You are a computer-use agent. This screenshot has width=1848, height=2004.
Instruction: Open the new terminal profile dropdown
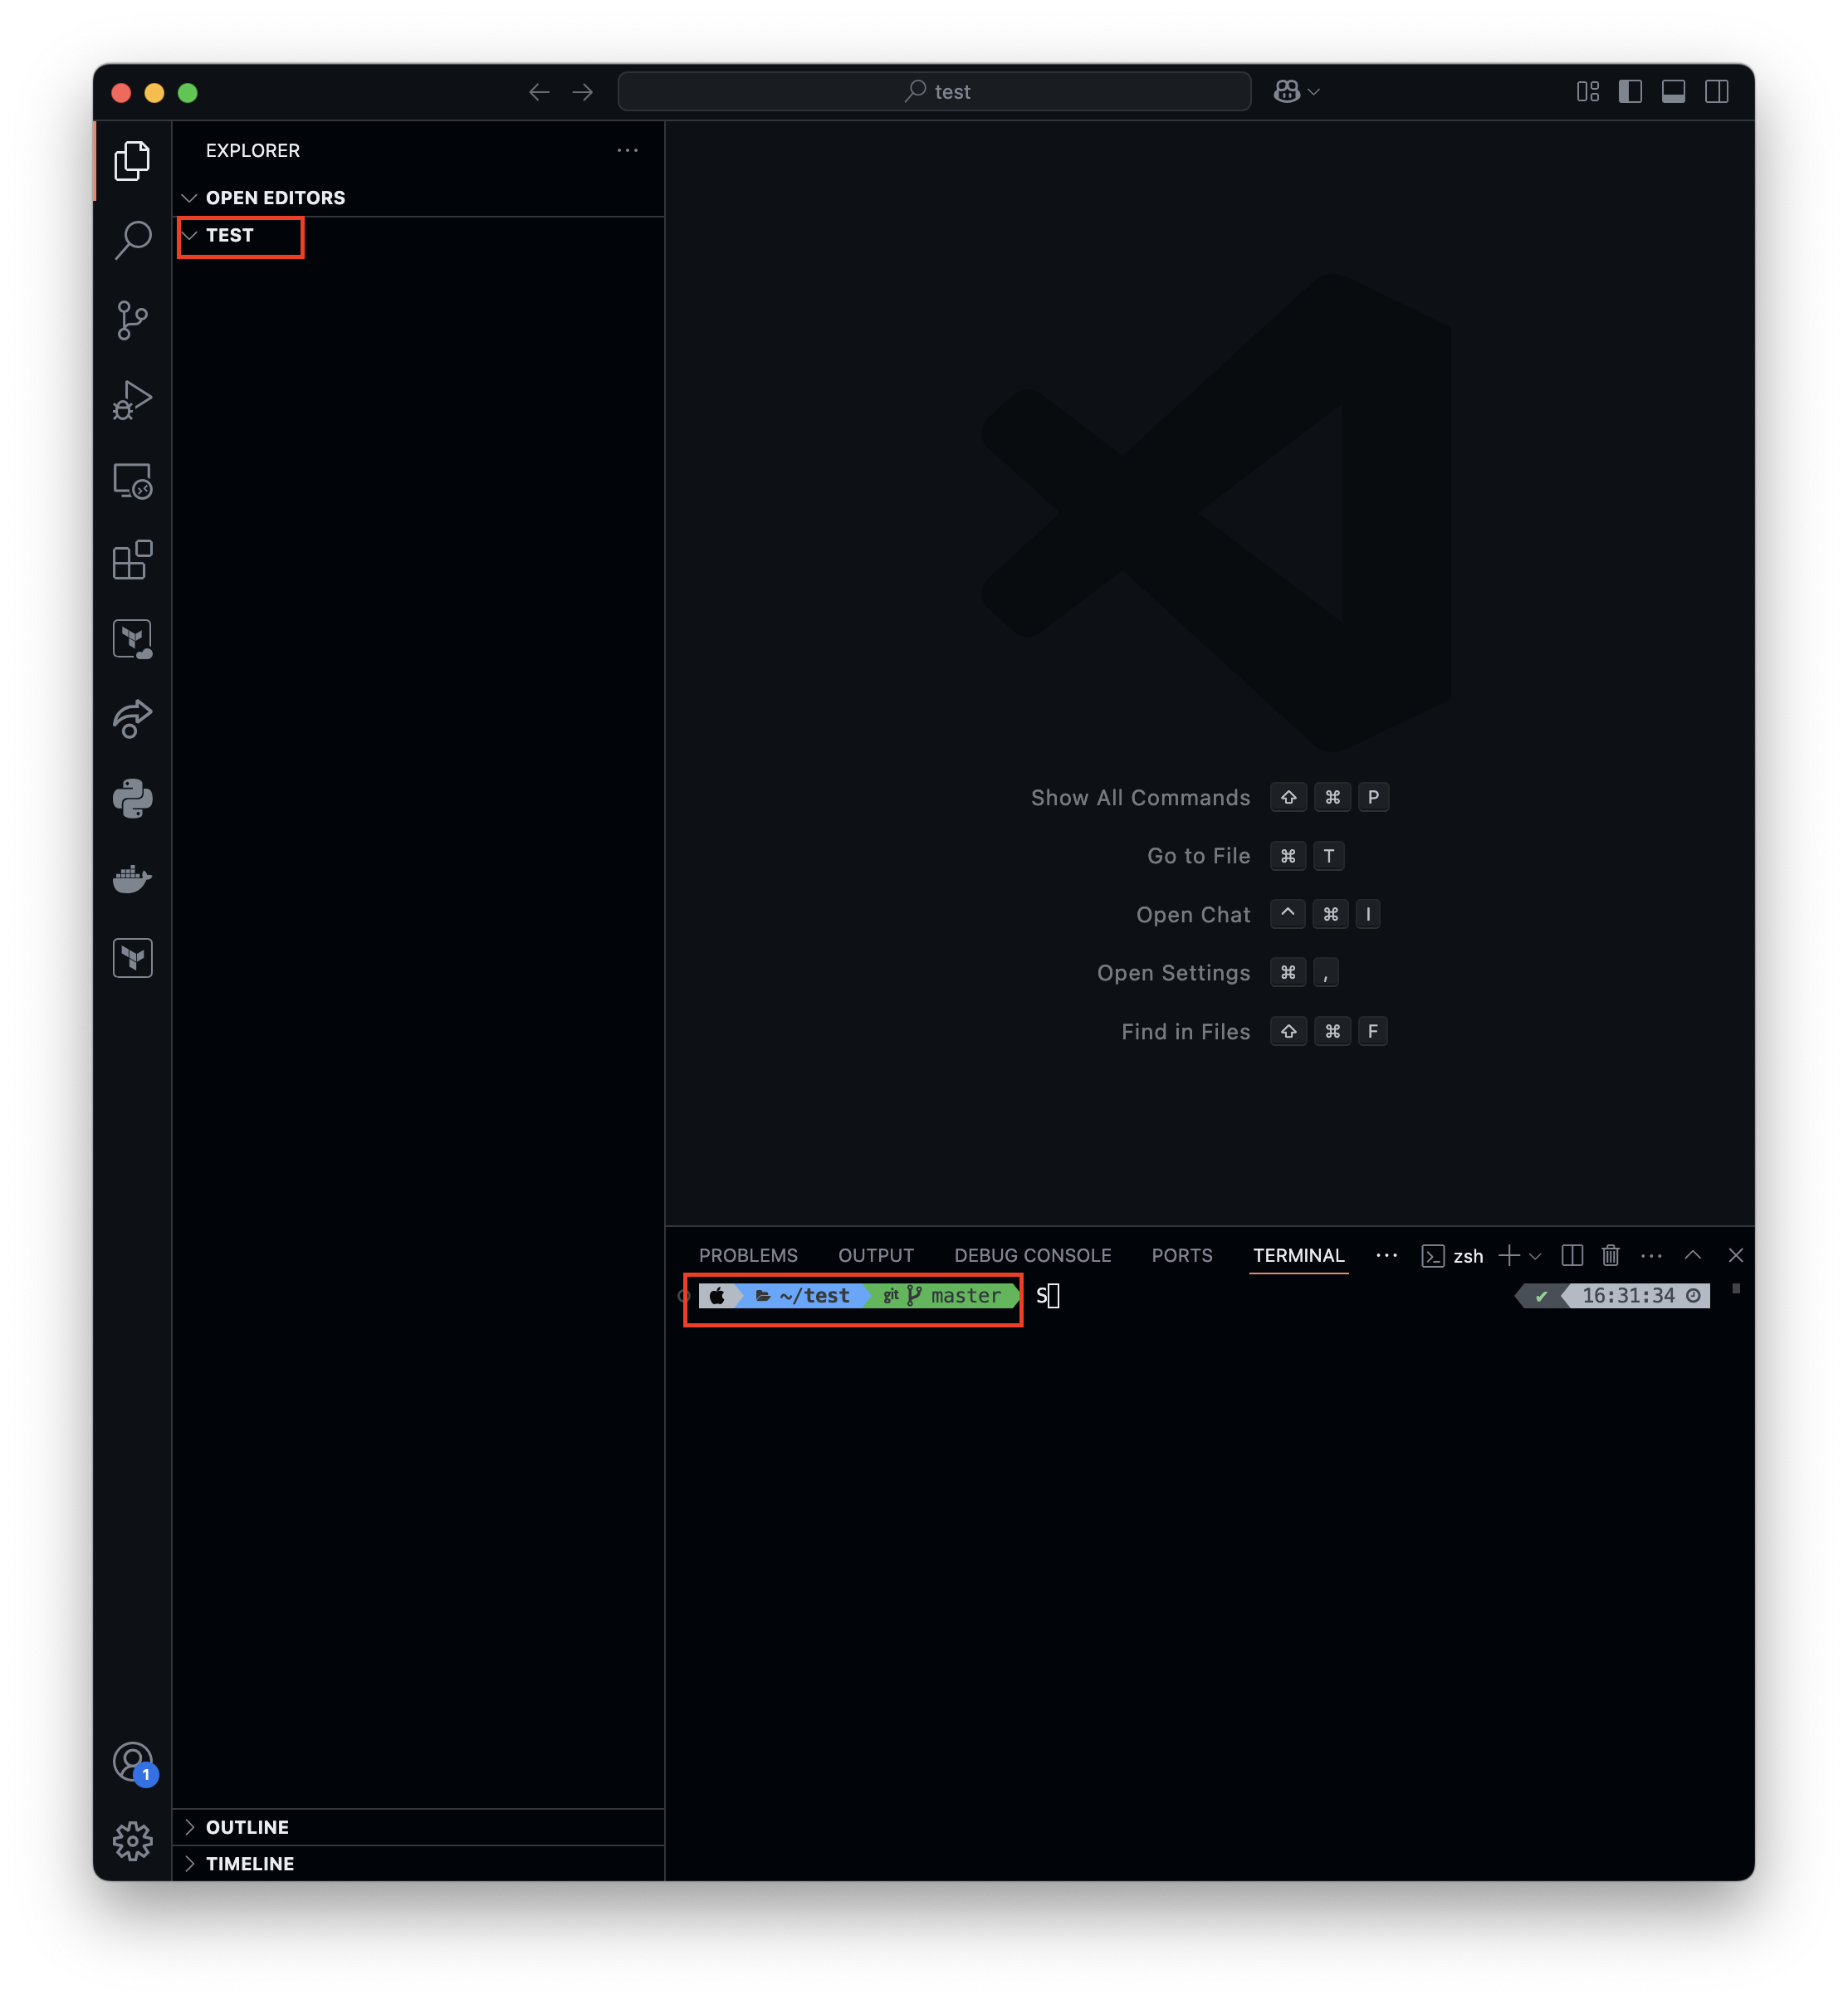1536,1256
